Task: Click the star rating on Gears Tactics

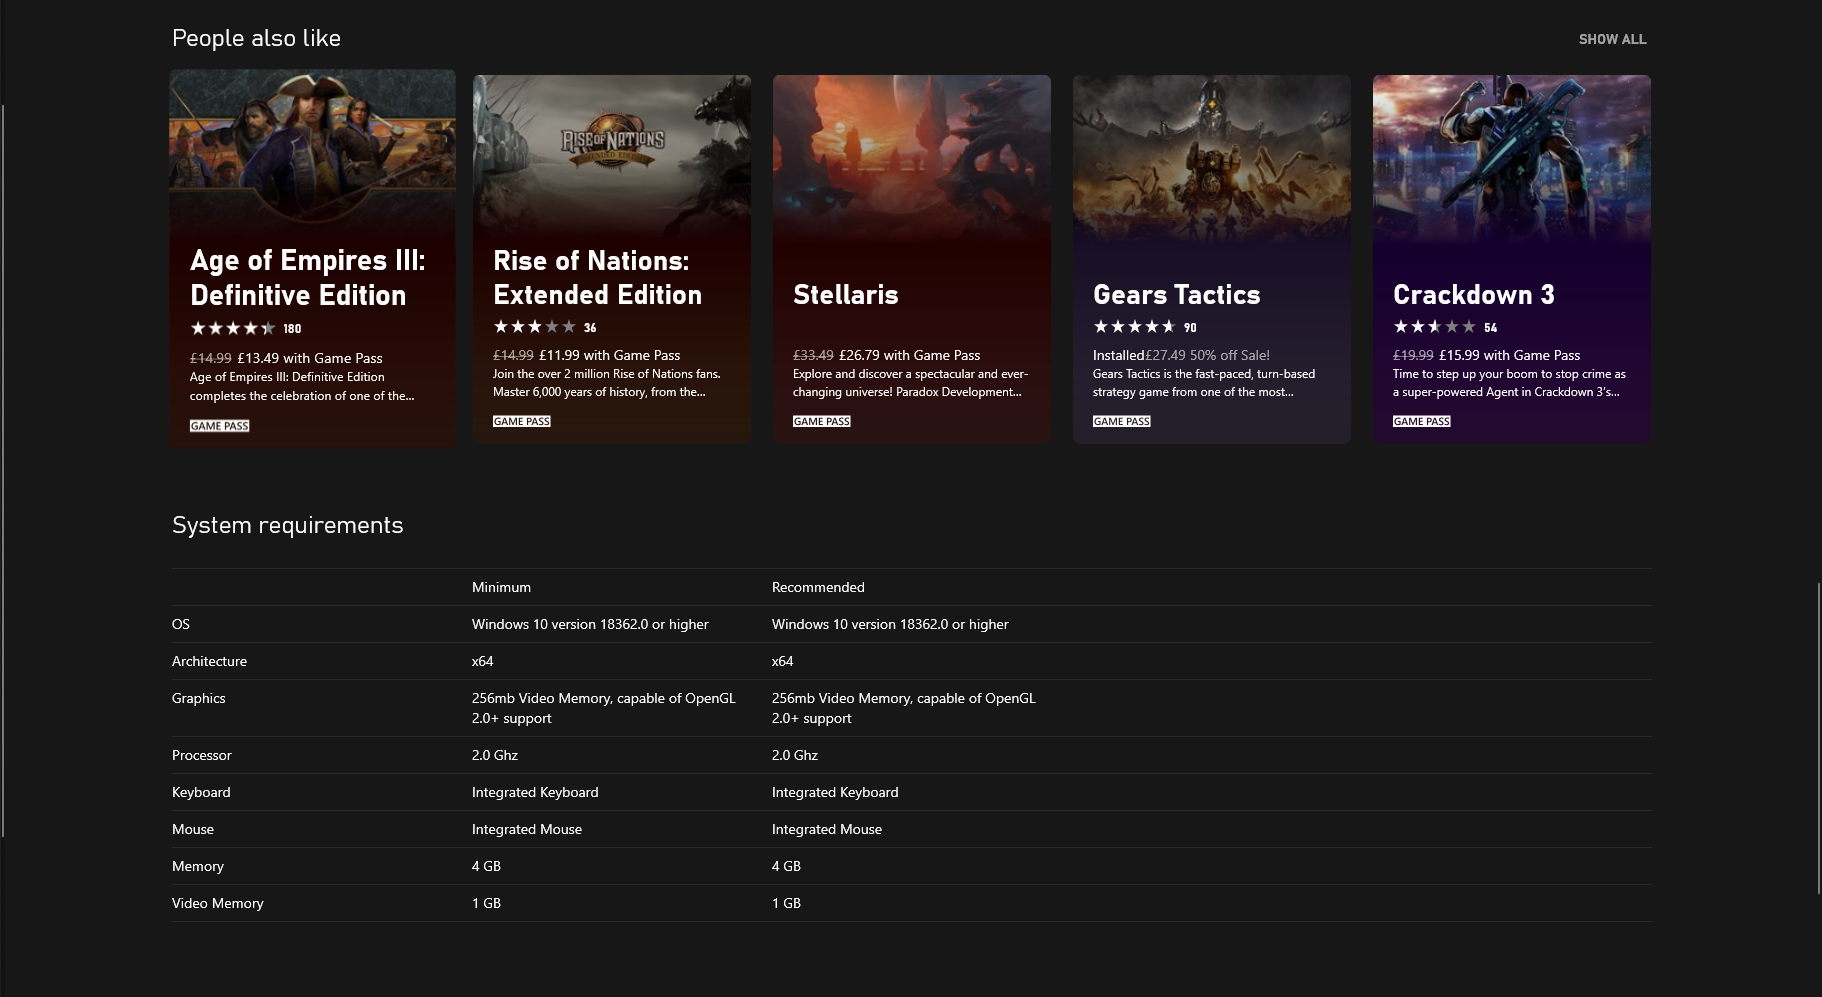Action: tap(1134, 327)
